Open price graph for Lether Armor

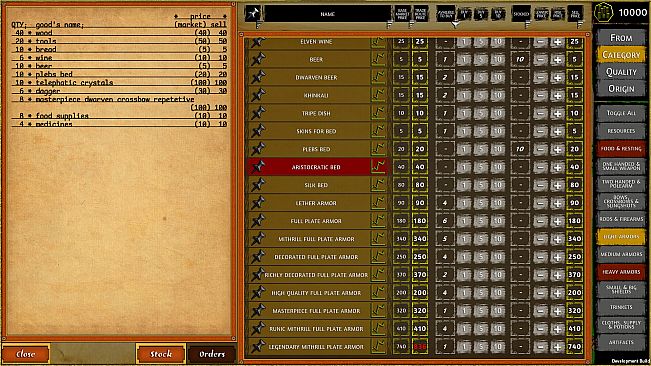(378, 203)
